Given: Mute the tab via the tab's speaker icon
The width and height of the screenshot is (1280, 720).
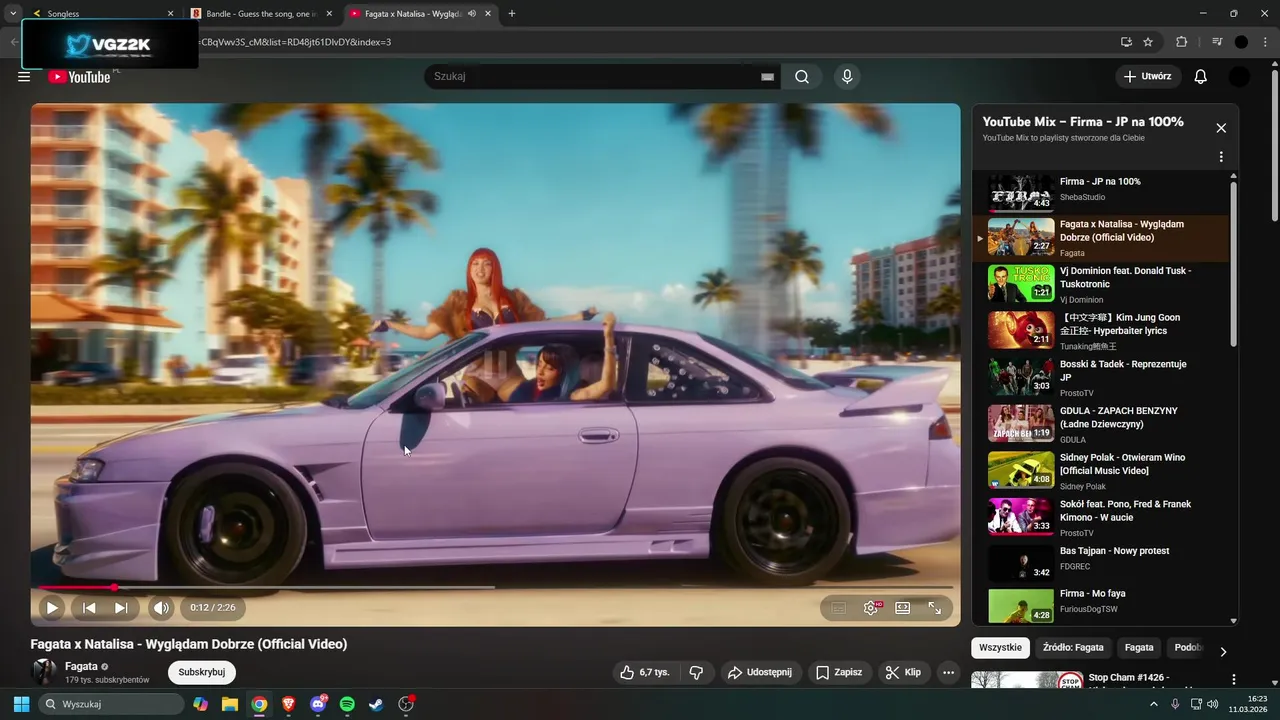Looking at the screenshot, I should pos(472,14).
